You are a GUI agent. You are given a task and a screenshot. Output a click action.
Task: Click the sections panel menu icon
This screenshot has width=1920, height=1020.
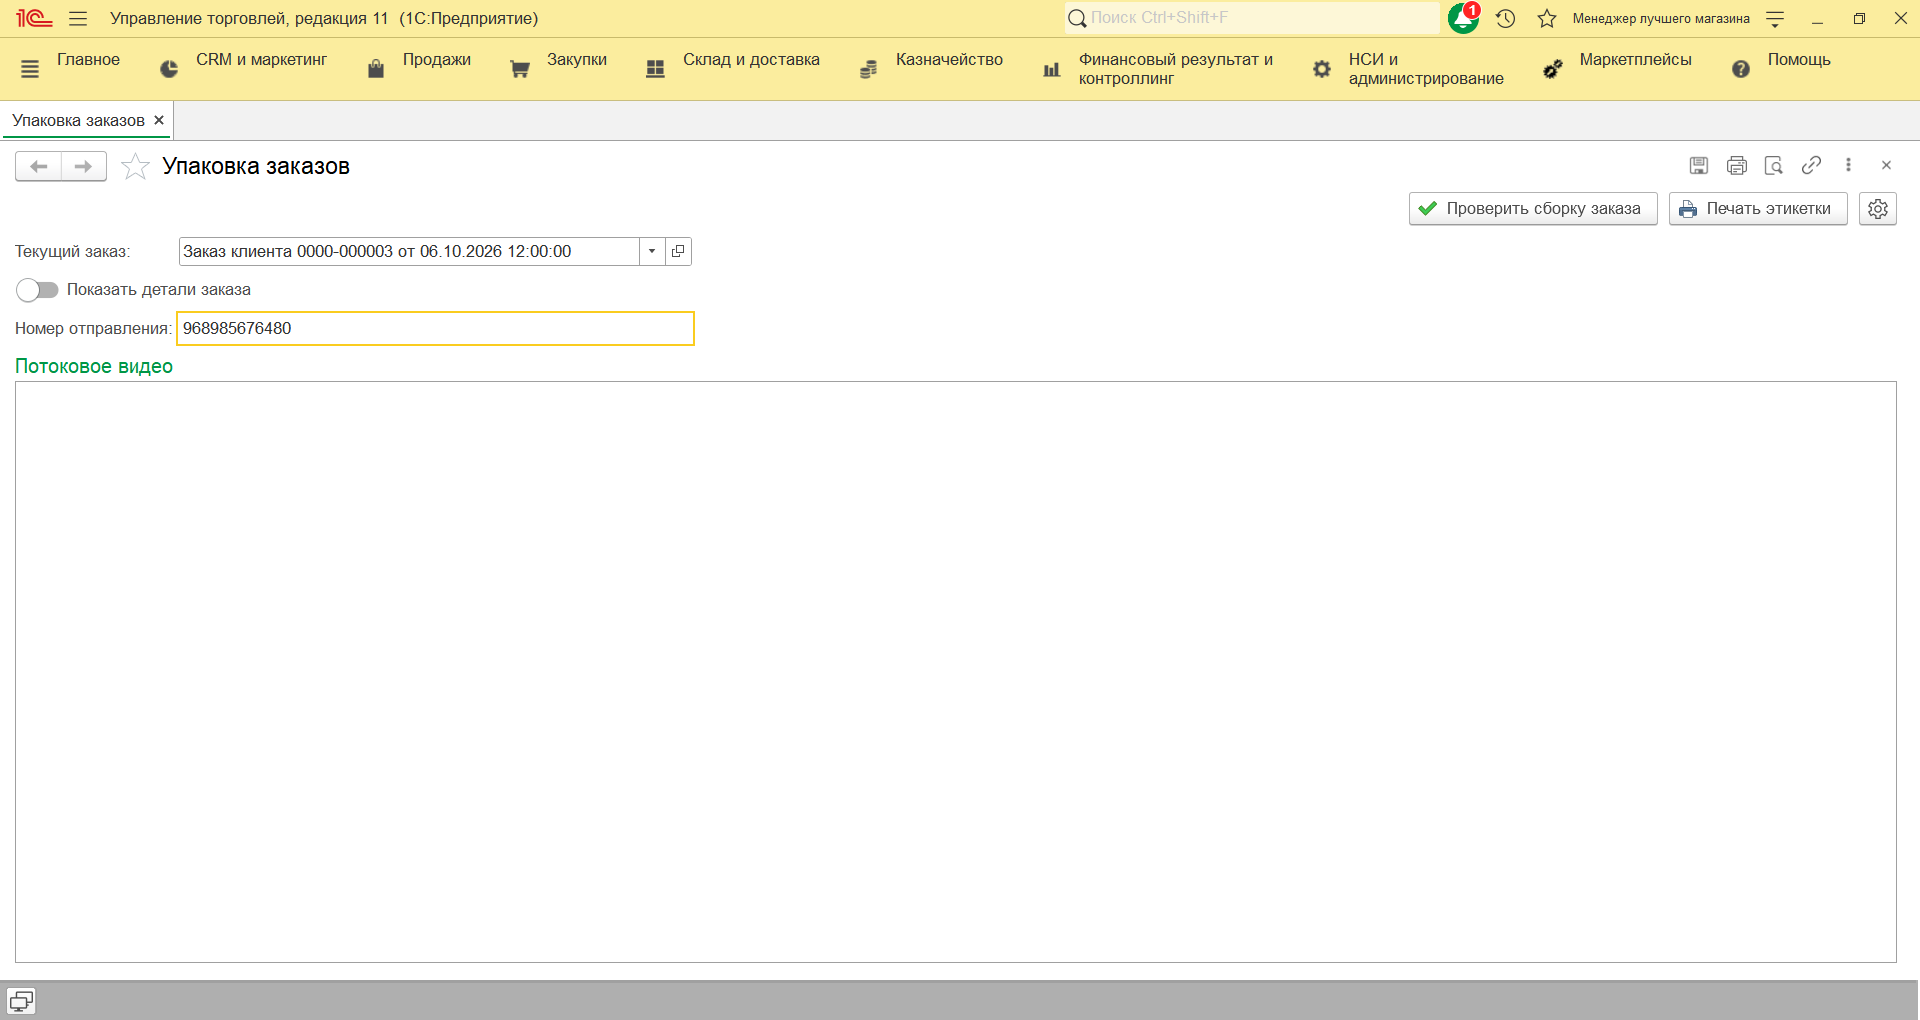click(30, 68)
